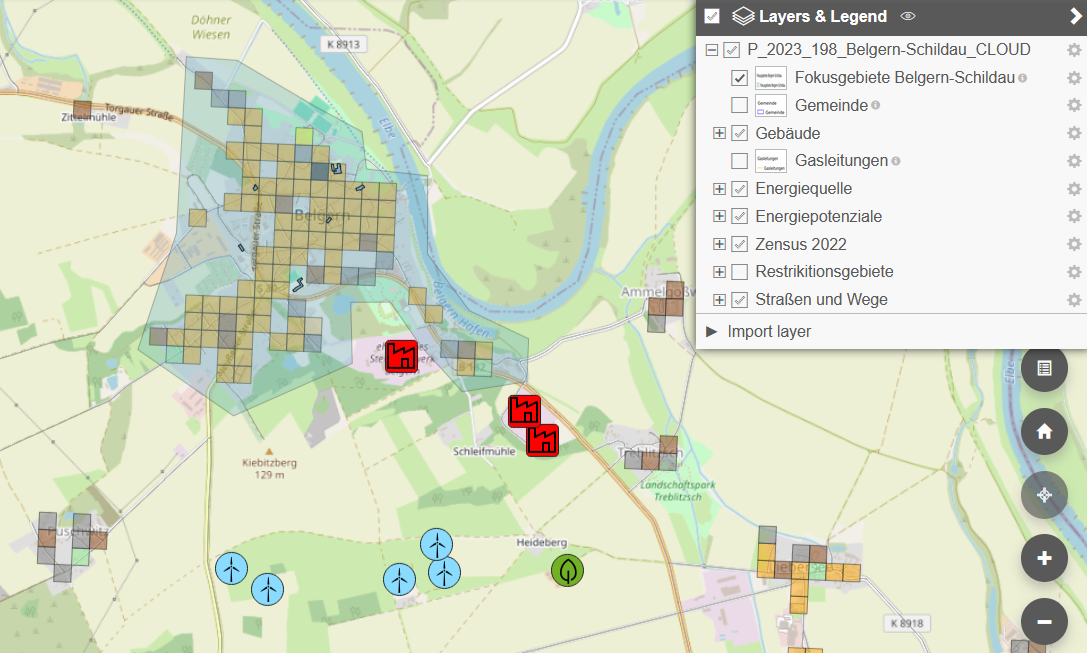This screenshot has width=1087, height=653.
Task: Open the attribute table round button
Action: pos(1044,368)
